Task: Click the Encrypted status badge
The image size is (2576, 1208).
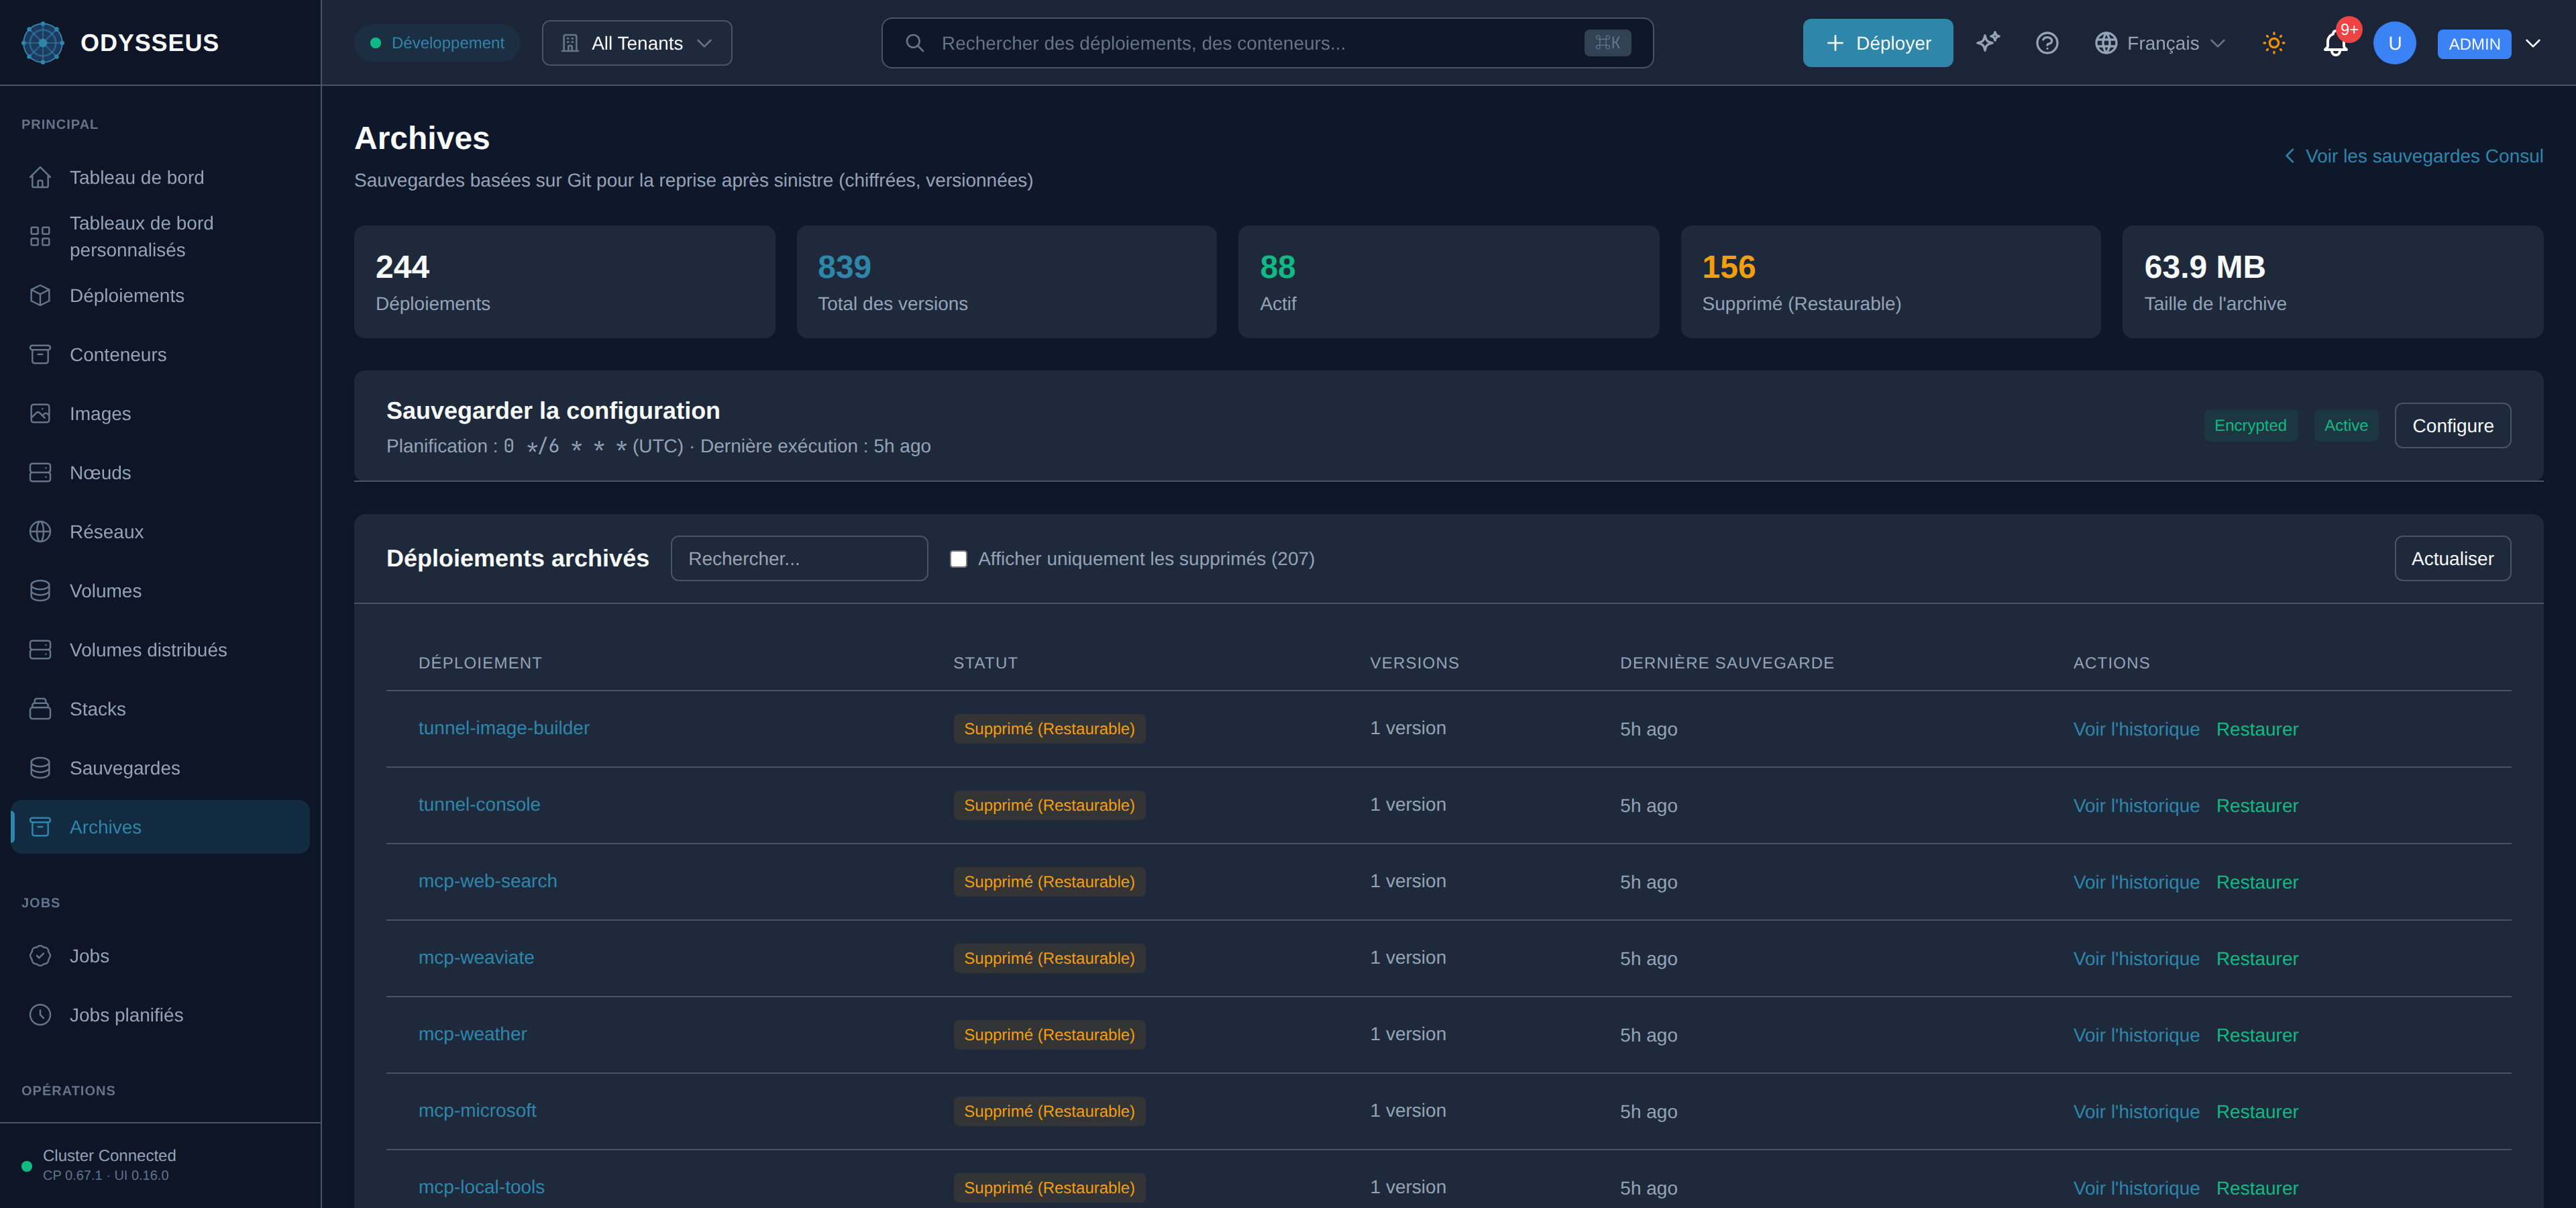Action: click(x=2250, y=425)
